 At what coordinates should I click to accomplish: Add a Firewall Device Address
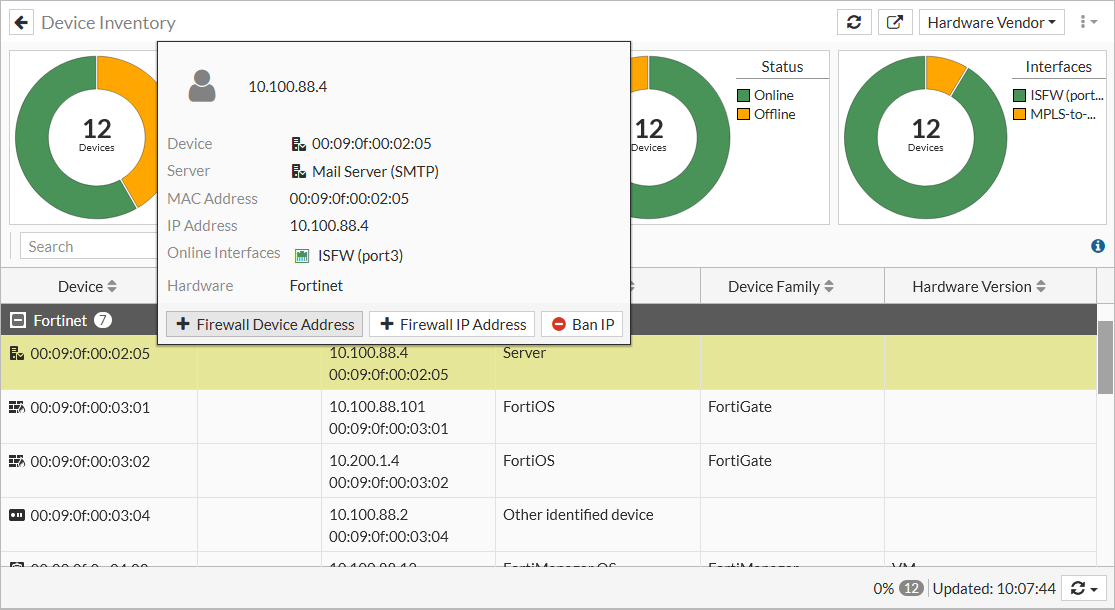click(264, 324)
